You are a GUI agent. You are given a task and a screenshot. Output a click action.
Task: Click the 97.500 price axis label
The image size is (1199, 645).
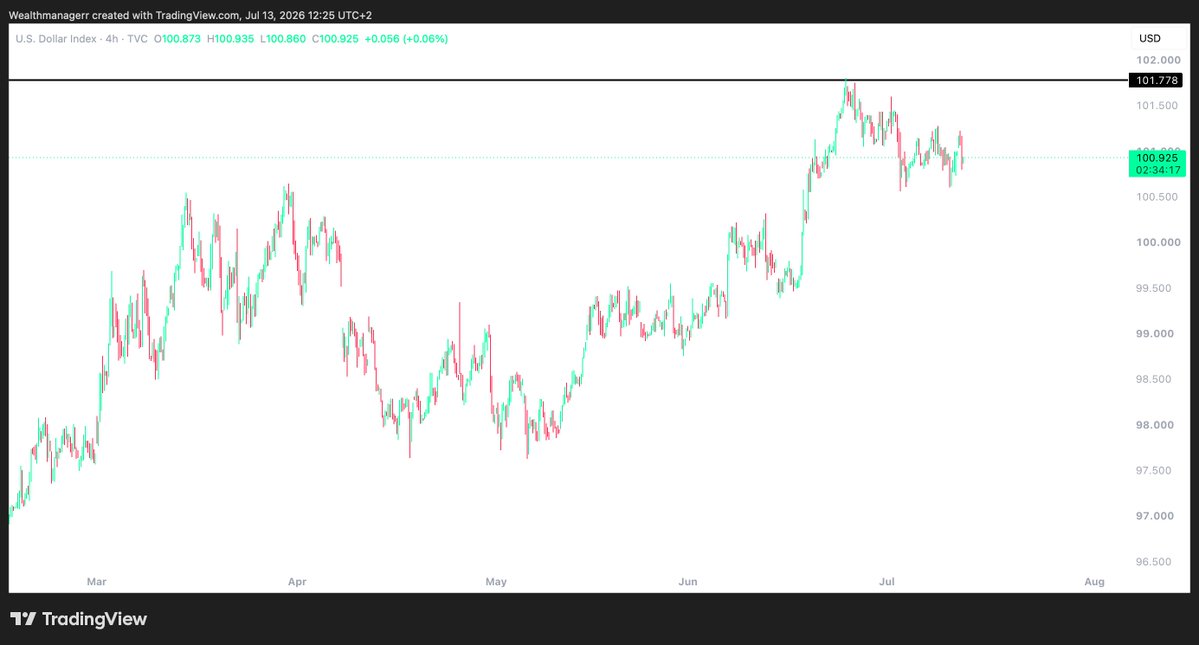pyautogui.click(x=1154, y=470)
